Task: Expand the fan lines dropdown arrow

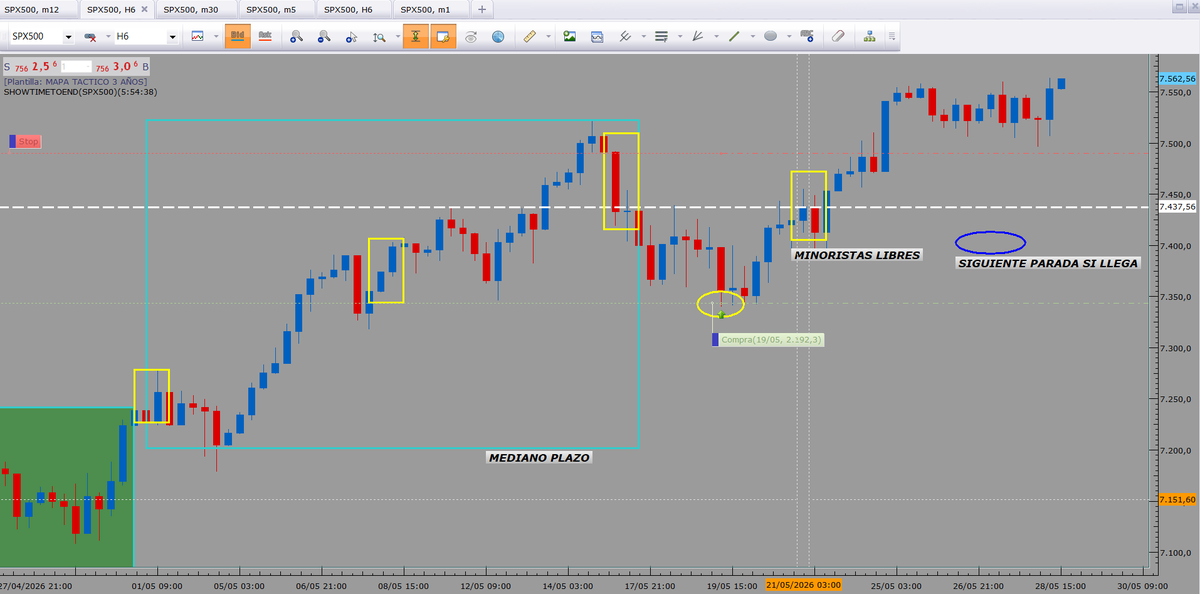Action: 716,37
